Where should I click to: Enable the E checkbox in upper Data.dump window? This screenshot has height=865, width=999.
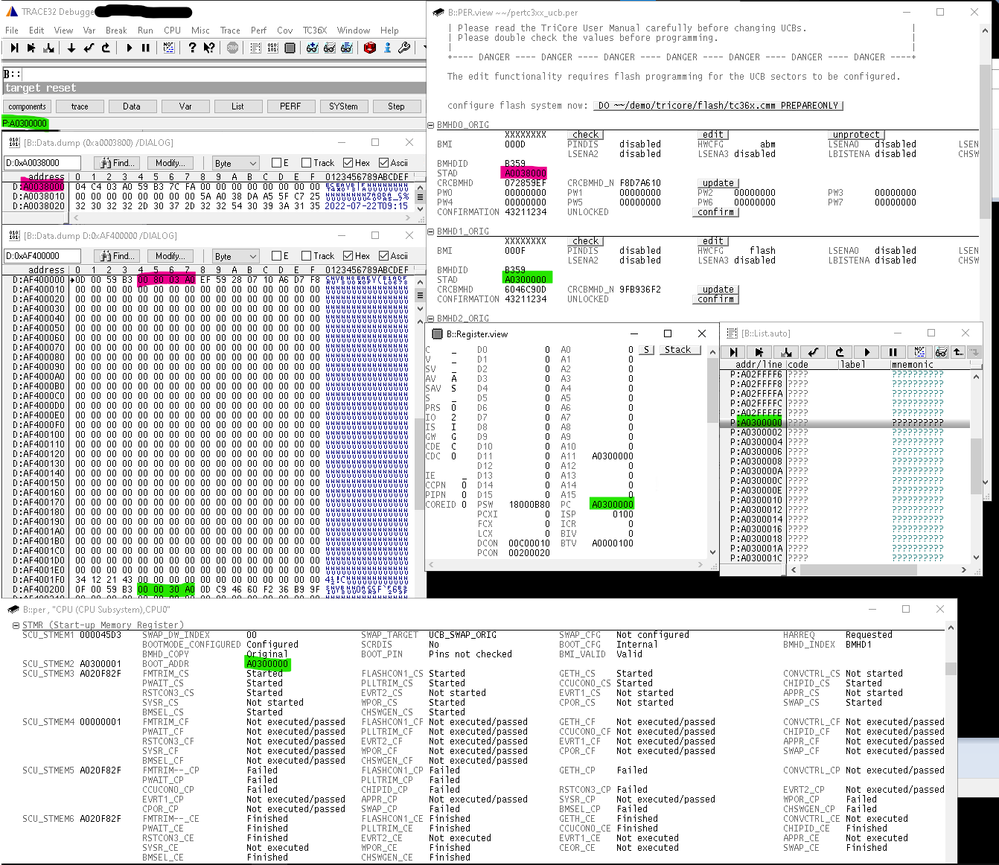[277, 163]
